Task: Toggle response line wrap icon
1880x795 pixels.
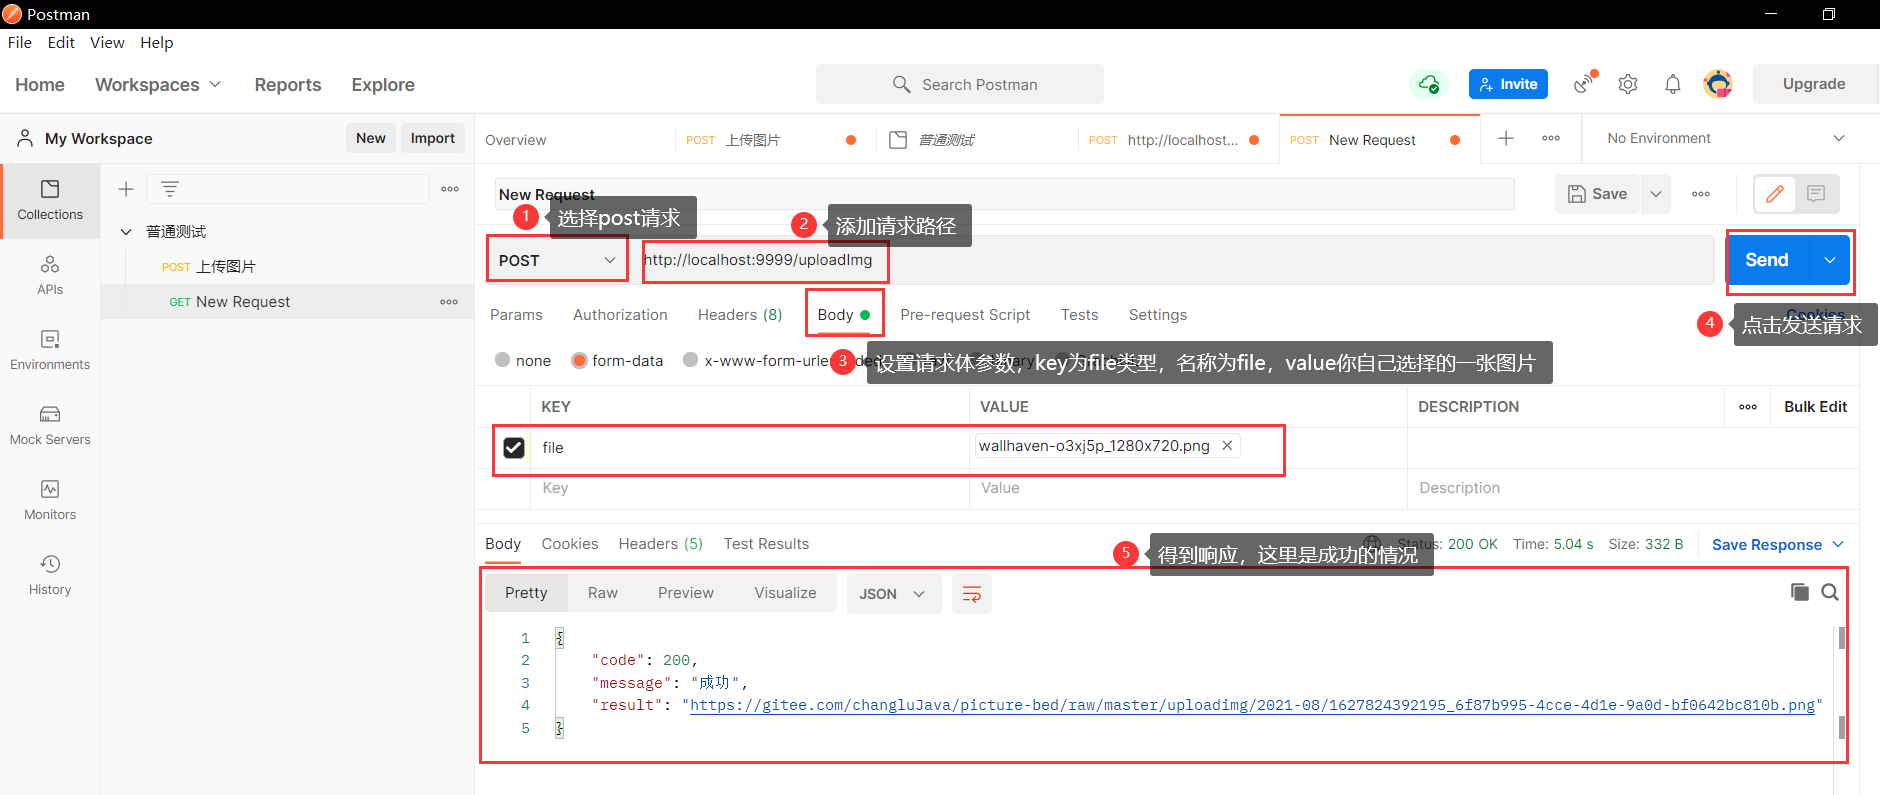Action: pyautogui.click(x=971, y=594)
